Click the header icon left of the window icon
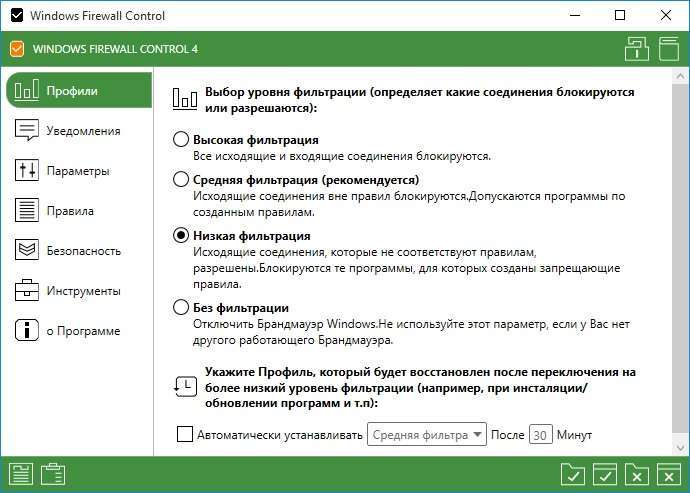 [x=637, y=49]
